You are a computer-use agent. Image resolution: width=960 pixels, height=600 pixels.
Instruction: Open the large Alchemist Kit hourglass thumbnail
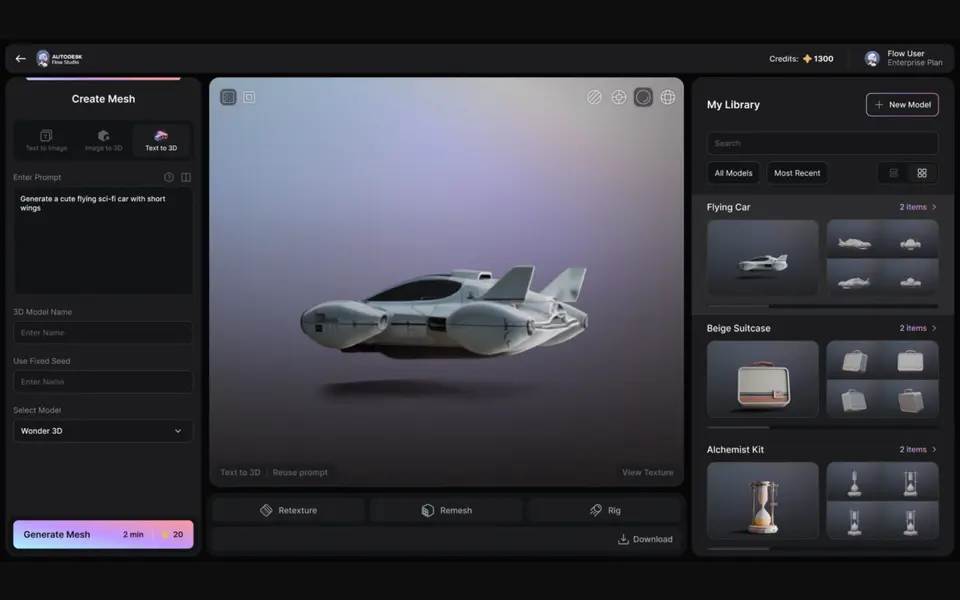(762, 500)
